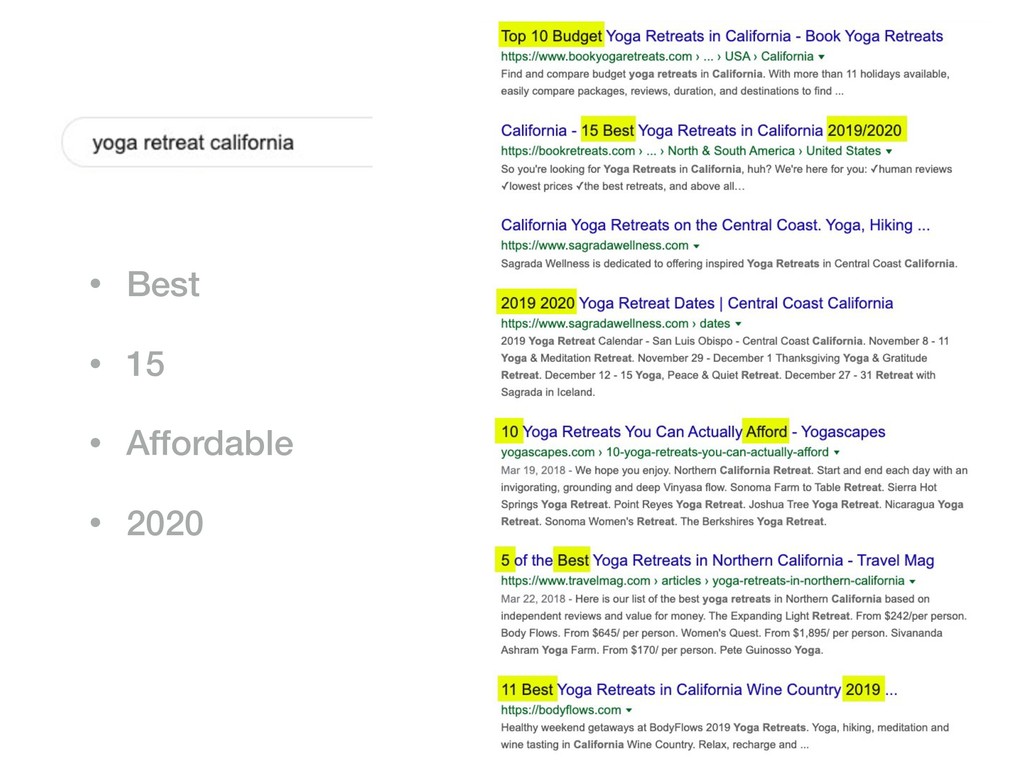The height and width of the screenshot is (768, 1024).
Task: Open '2019 2020 Yoga Retreat Dates' result
Action: [x=697, y=303]
